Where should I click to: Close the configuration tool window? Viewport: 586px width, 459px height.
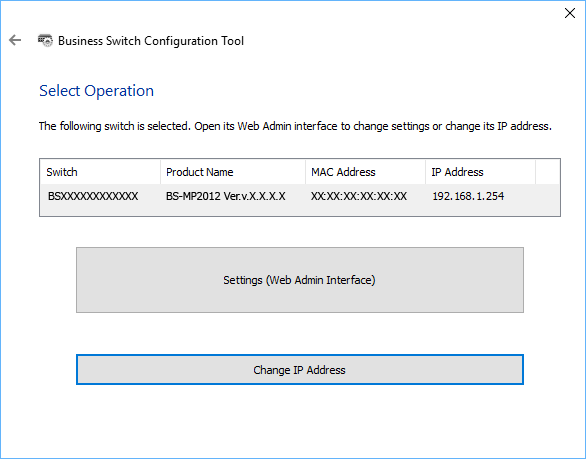click(570, 13)
